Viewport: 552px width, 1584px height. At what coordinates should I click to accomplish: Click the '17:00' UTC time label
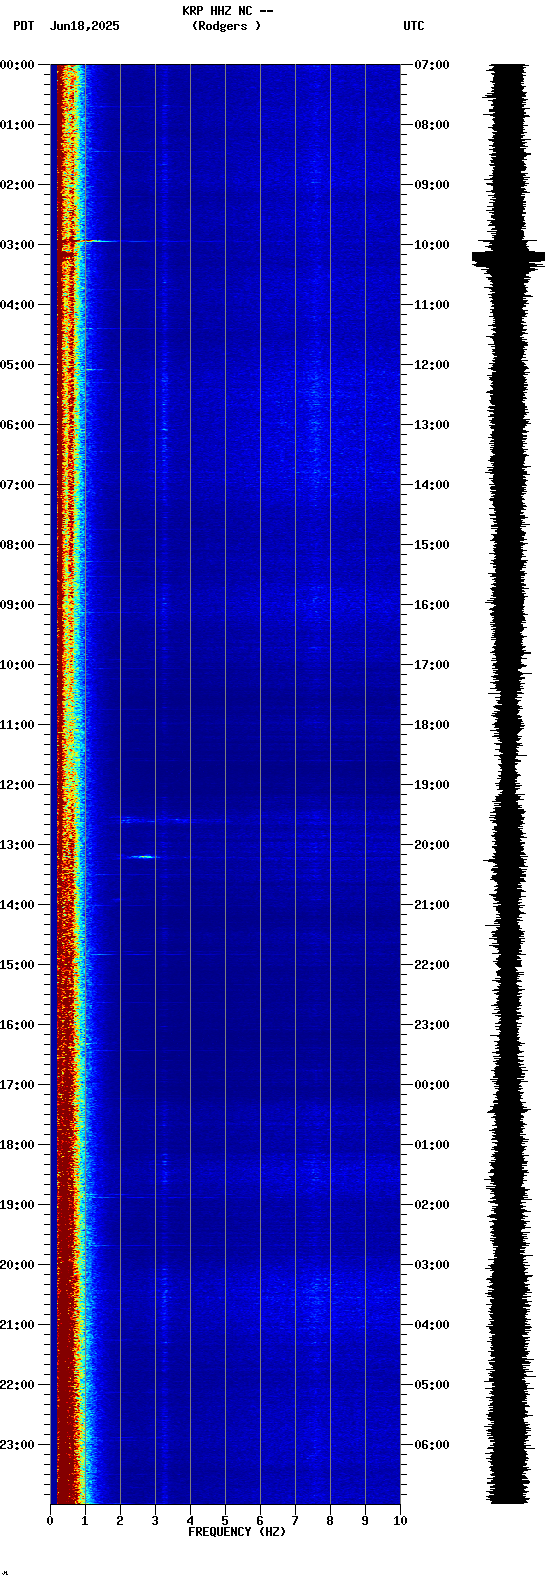(432, 665)
